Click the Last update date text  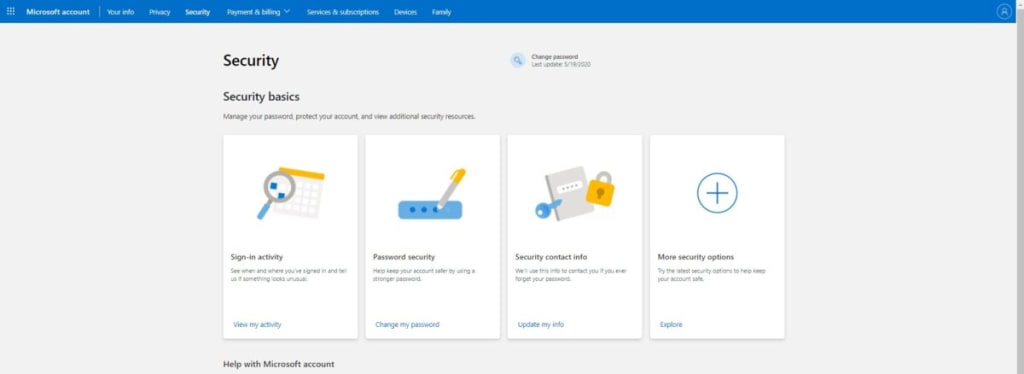[x=561, y=65]
